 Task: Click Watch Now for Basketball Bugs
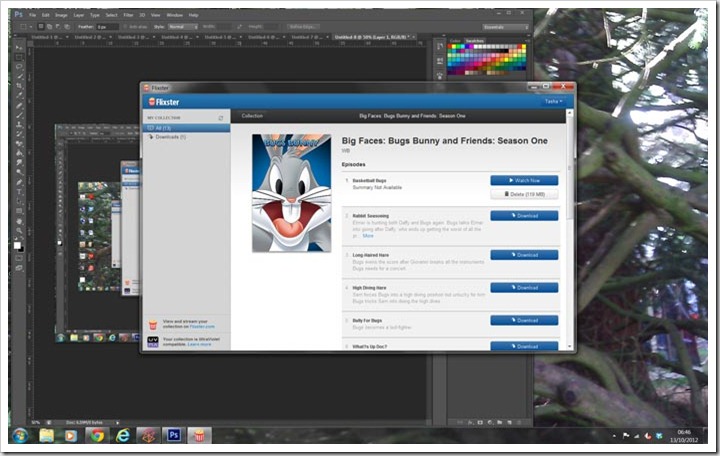524,180
